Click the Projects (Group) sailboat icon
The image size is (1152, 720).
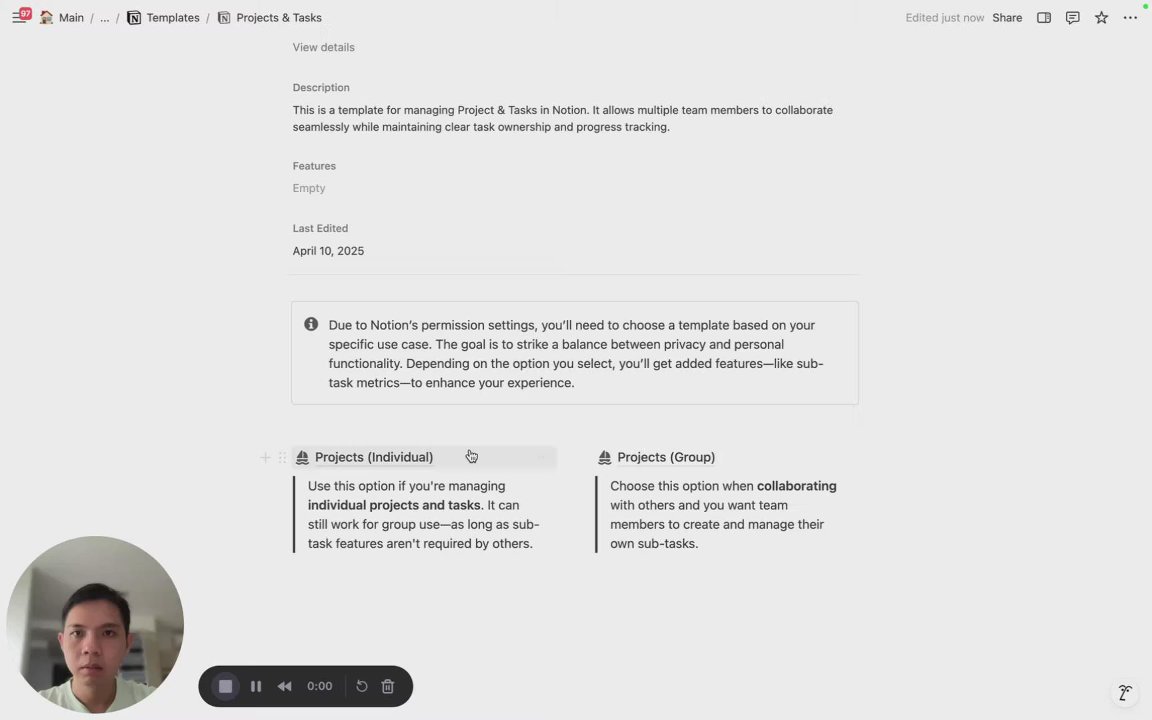604,458
